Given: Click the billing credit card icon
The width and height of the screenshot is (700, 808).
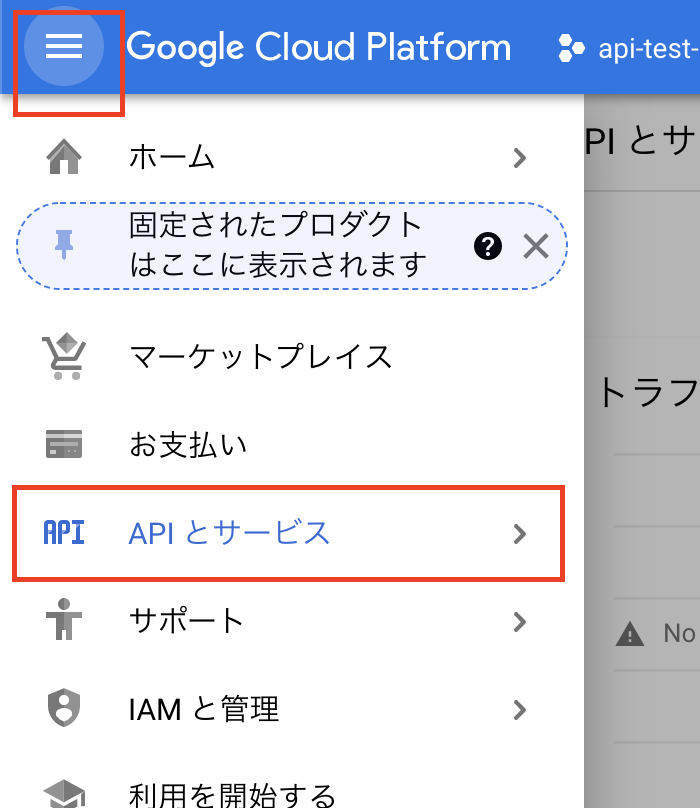Looking at the screenshot, I should click(64, 444).
